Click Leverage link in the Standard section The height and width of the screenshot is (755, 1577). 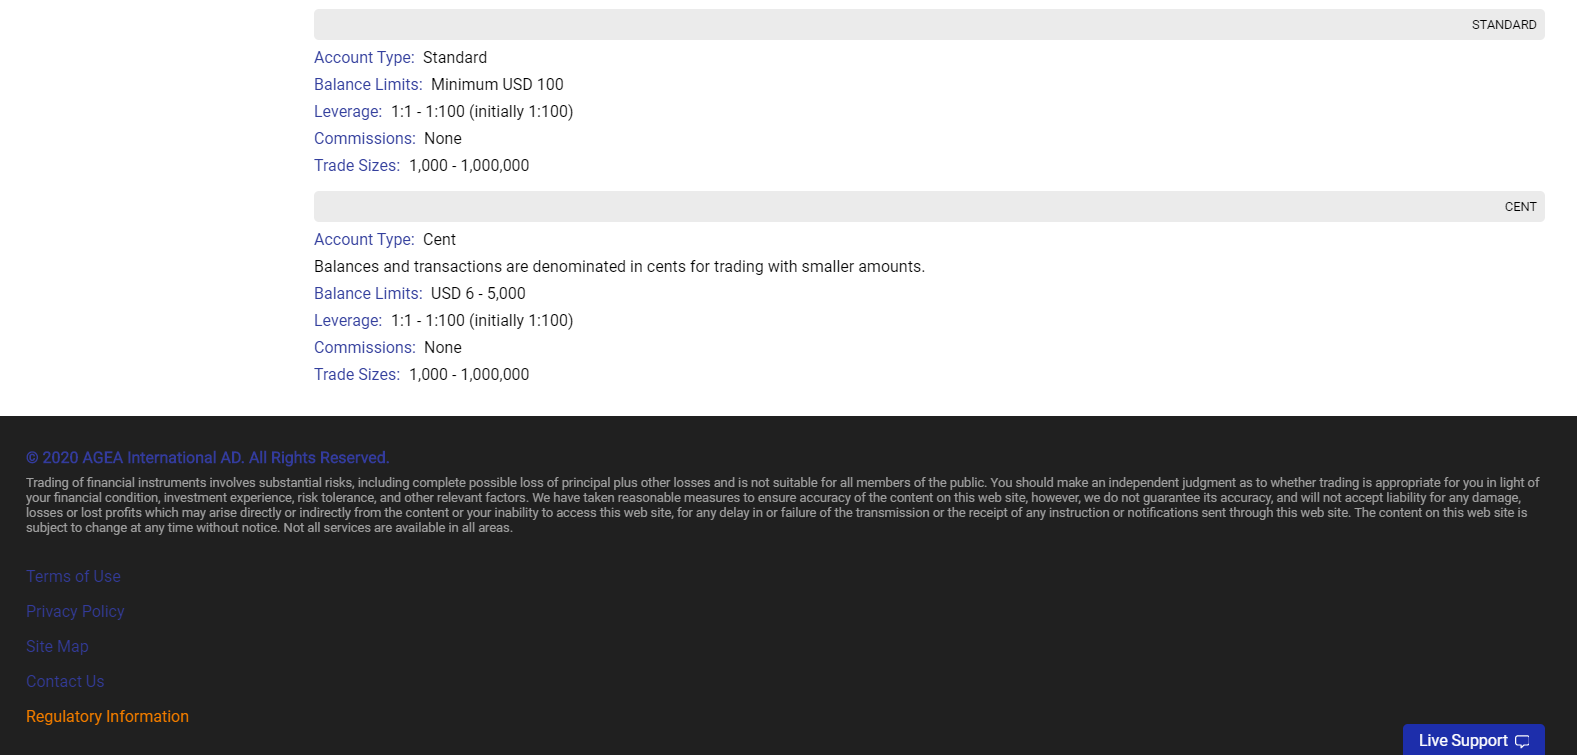(x=348, y=112)
